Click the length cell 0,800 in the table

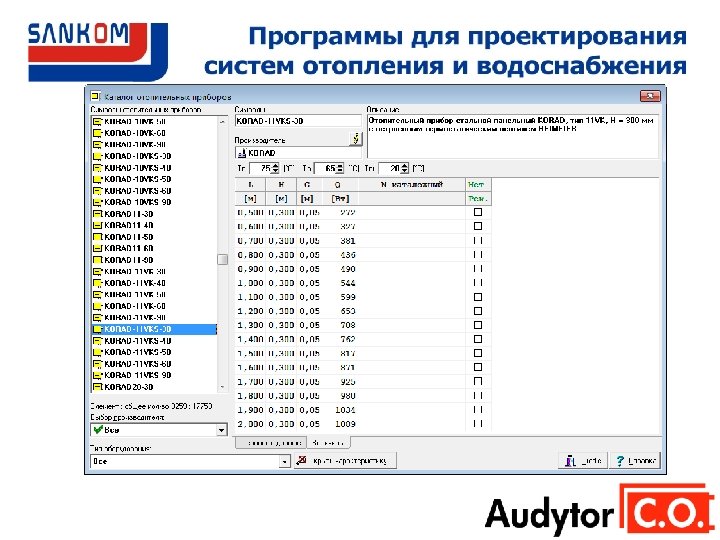[251, 255]
